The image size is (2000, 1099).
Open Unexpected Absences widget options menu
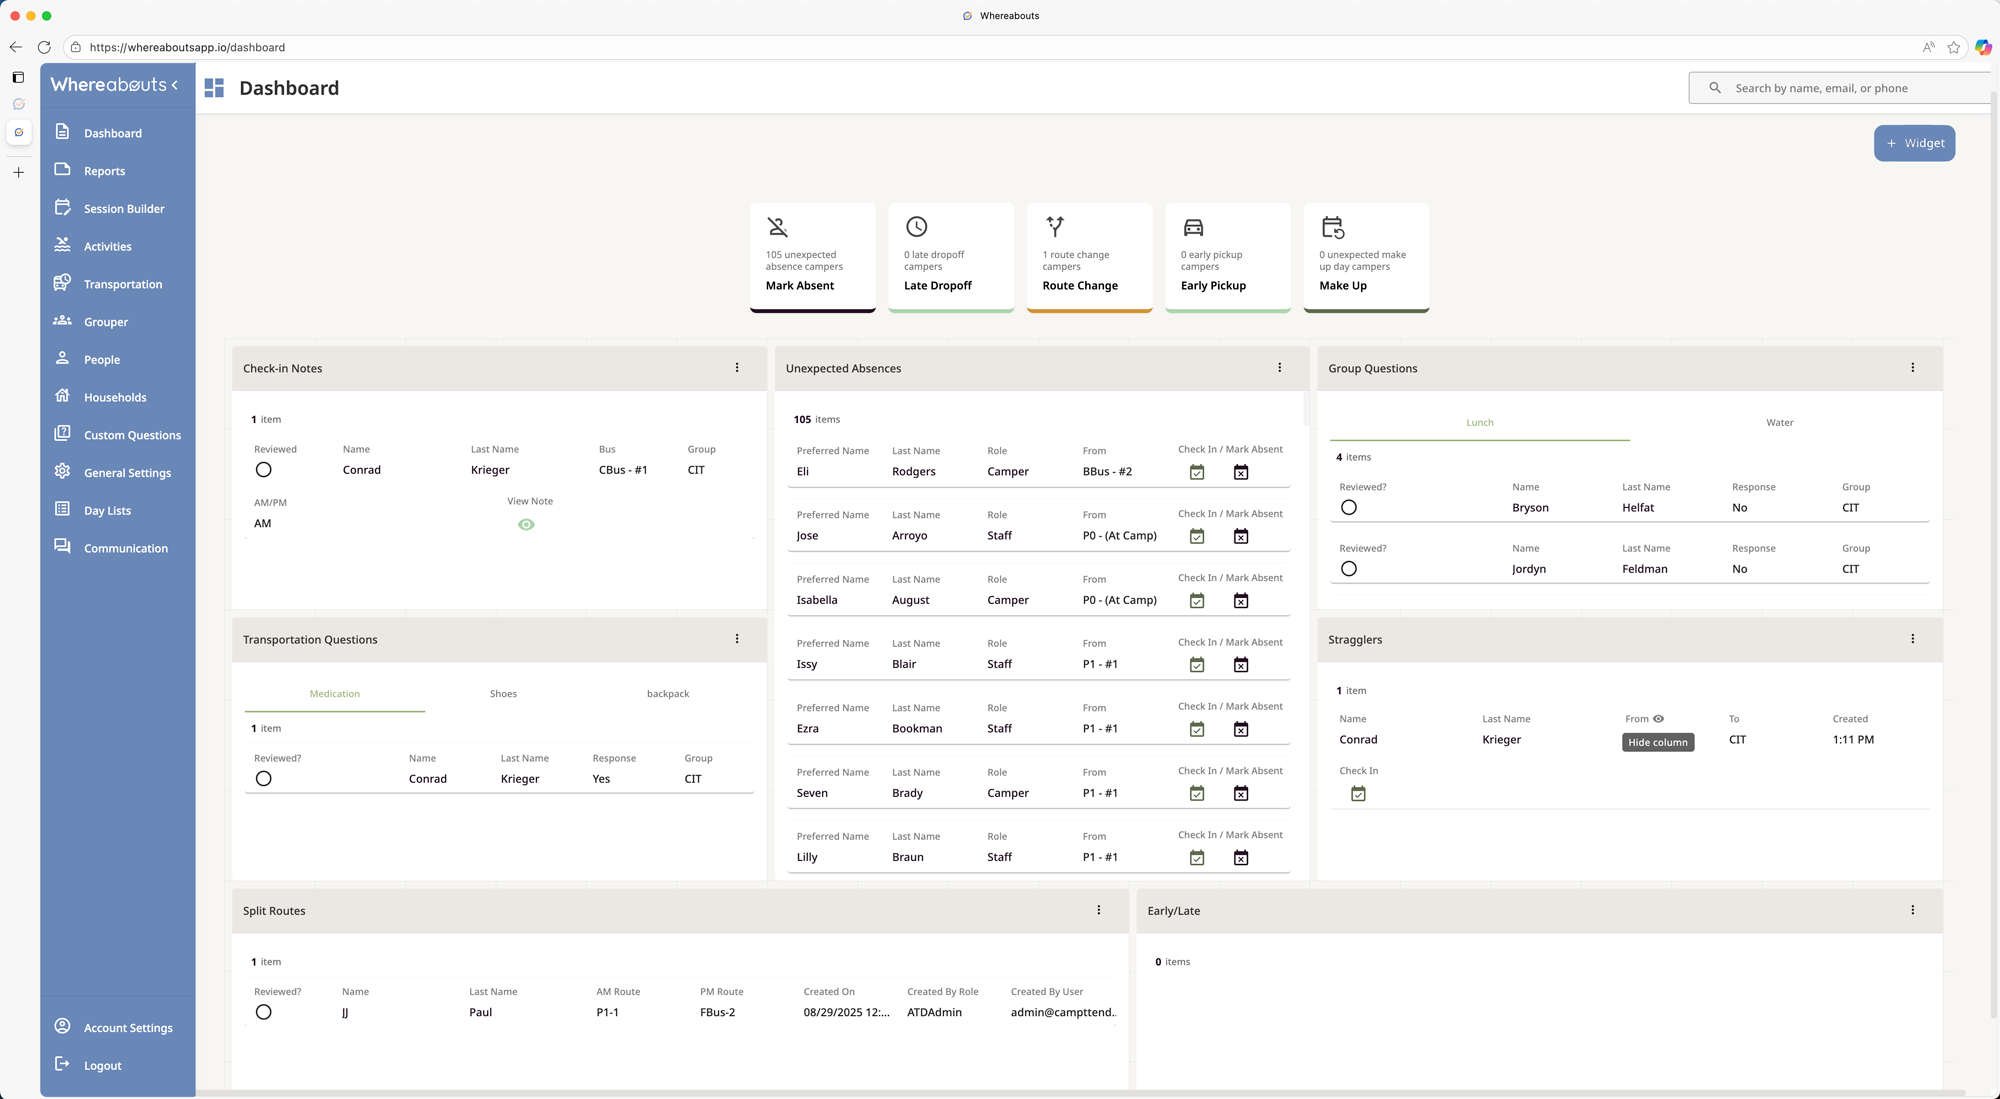[x=1279, y=368]
